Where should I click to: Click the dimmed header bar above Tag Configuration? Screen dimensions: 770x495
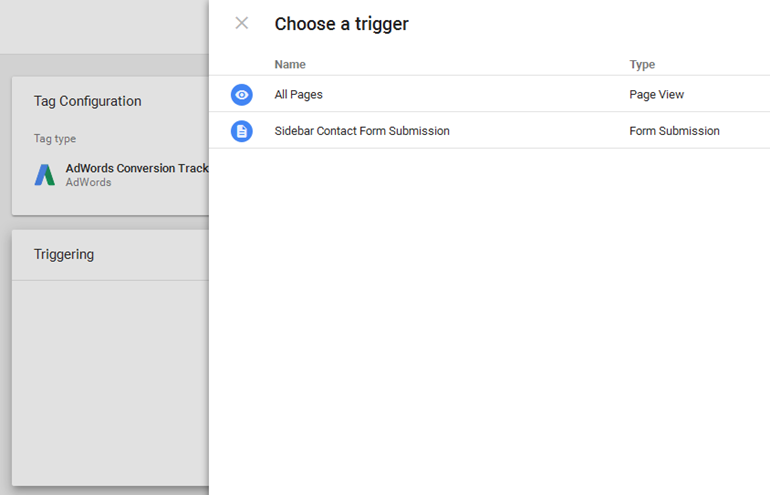(x=105, y=27)
